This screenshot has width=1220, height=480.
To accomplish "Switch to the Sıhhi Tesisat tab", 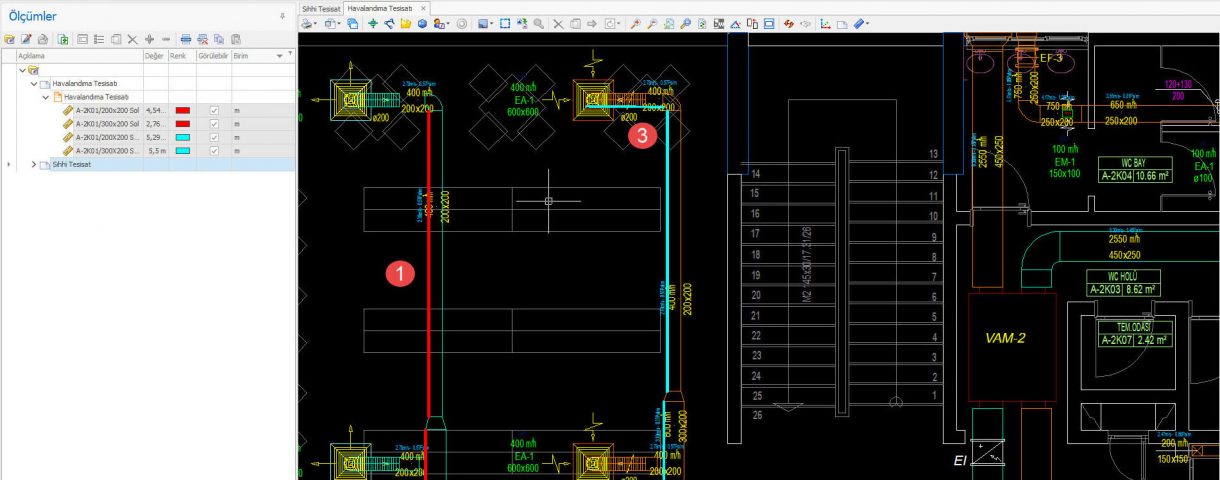I will pos(322,7).
